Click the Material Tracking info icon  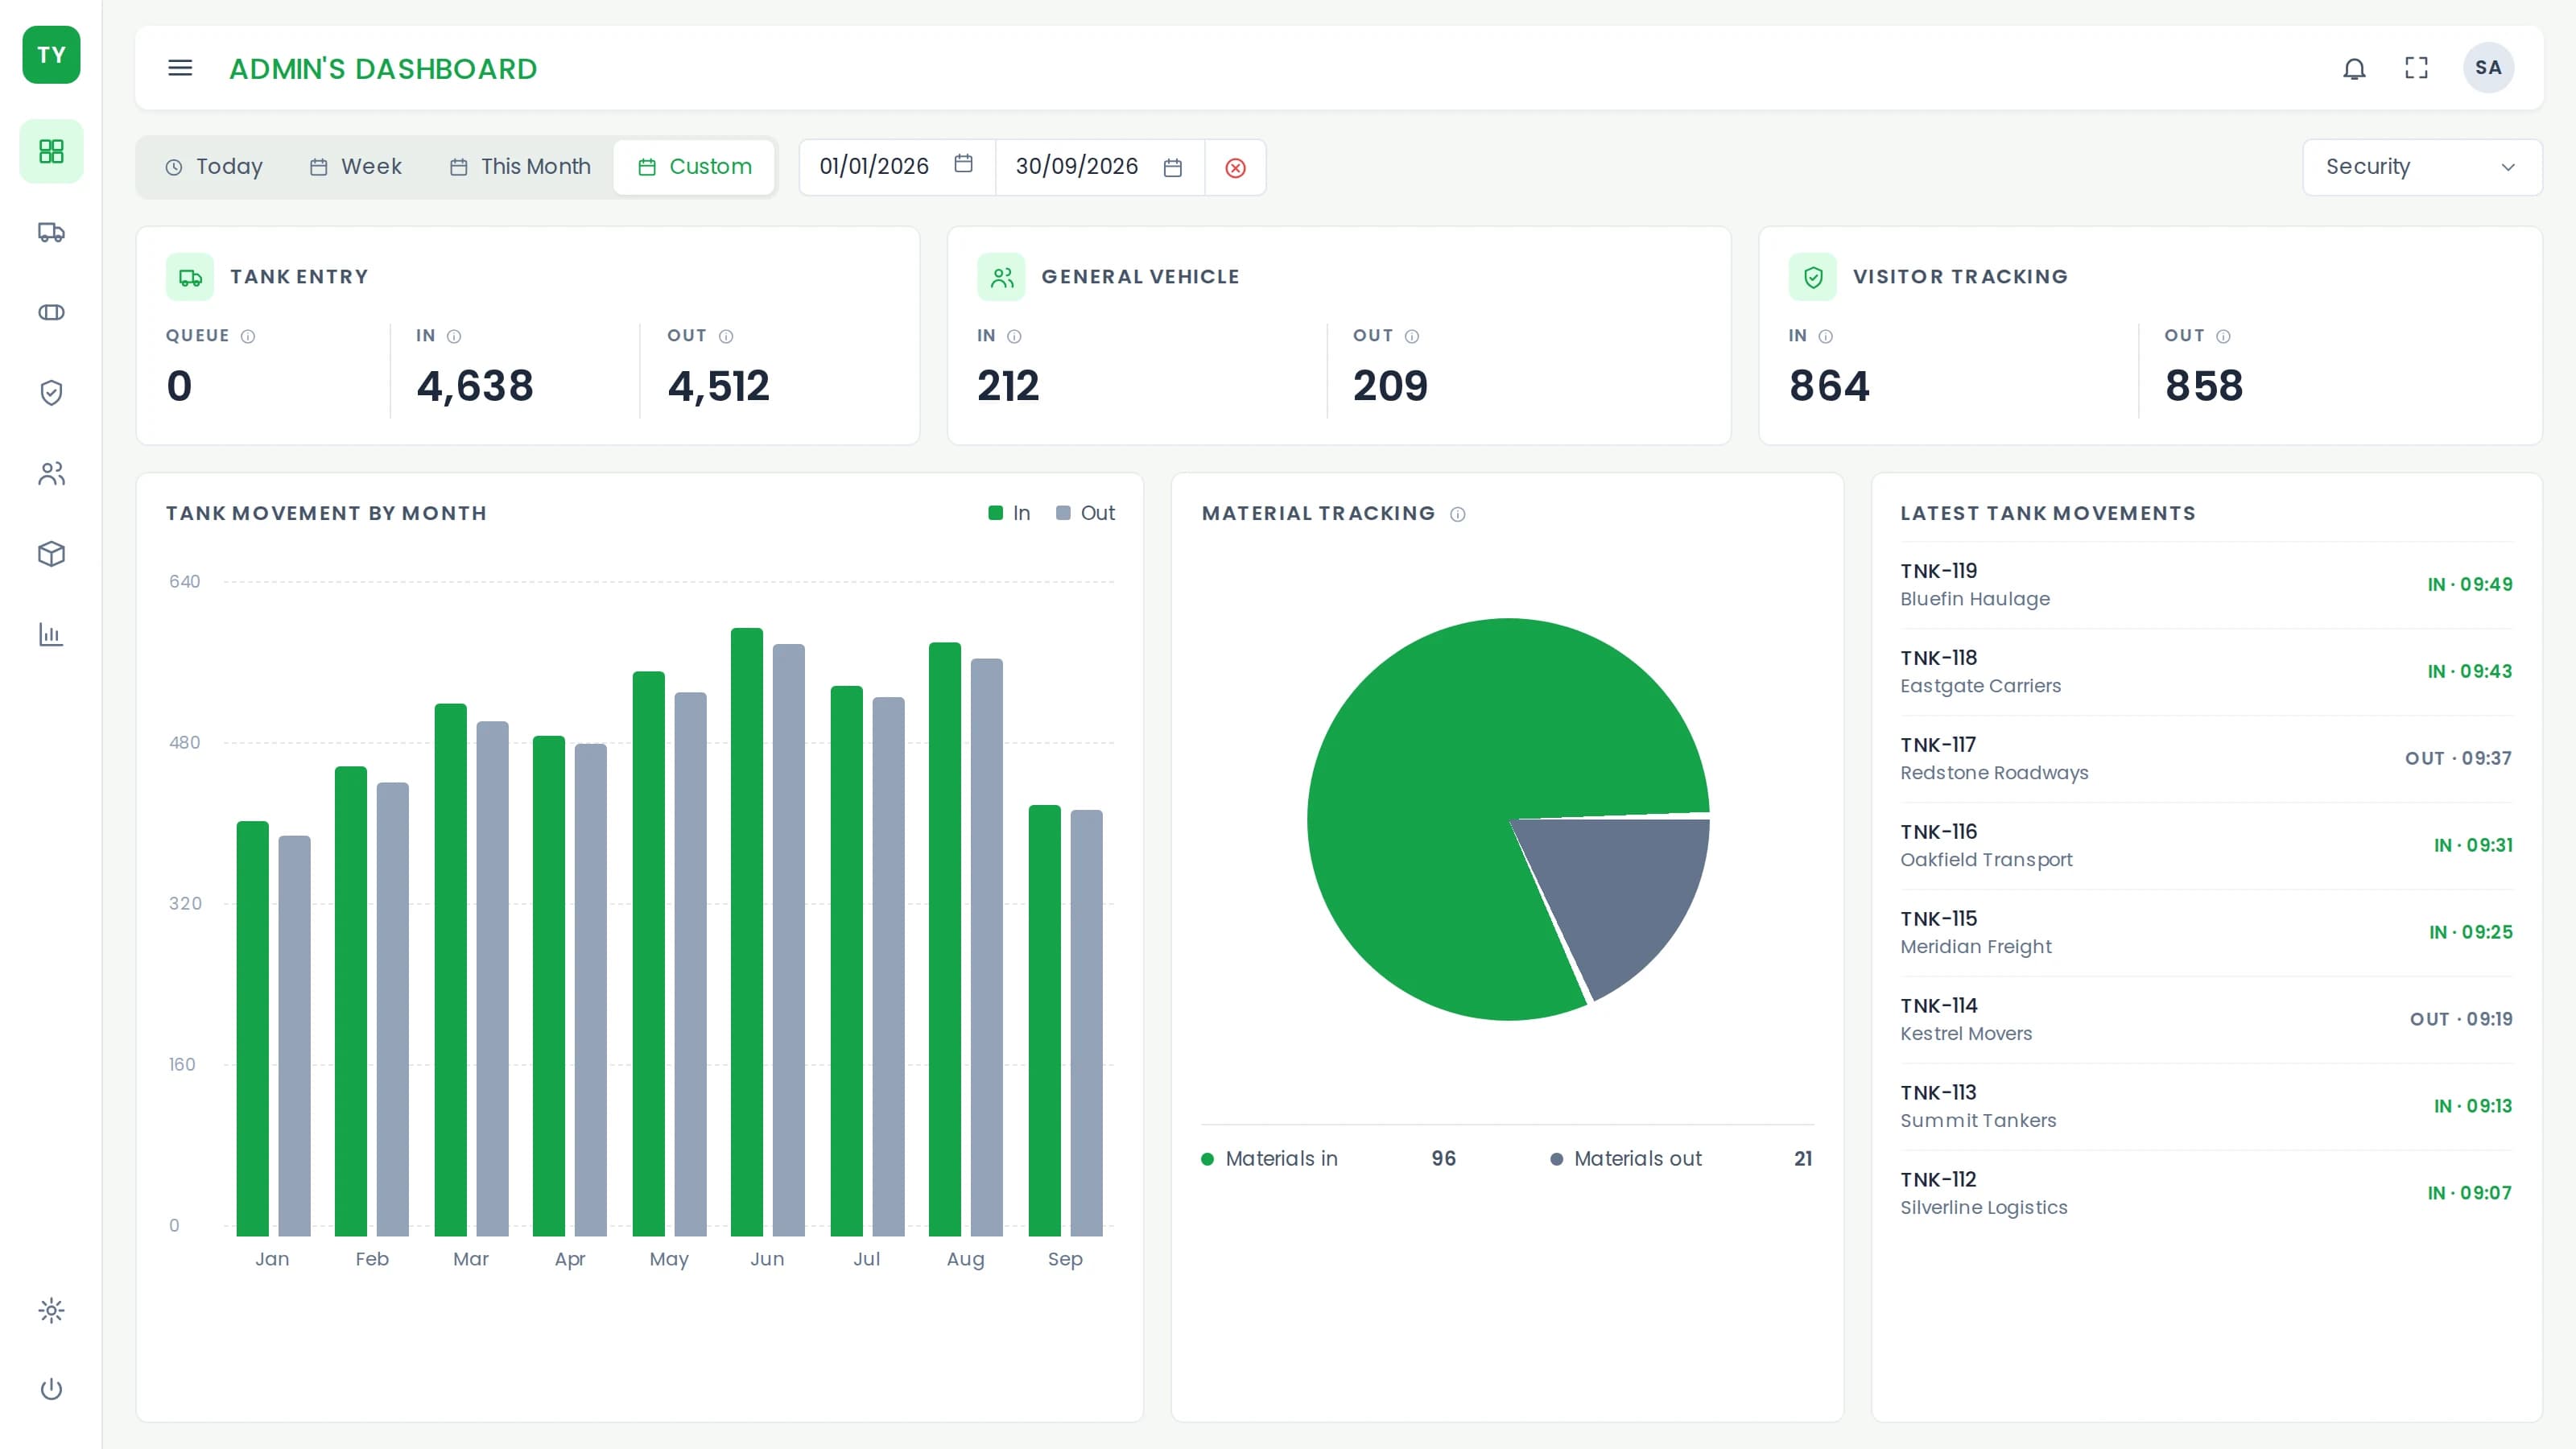pyautogui.click(x=1458, y=514)
